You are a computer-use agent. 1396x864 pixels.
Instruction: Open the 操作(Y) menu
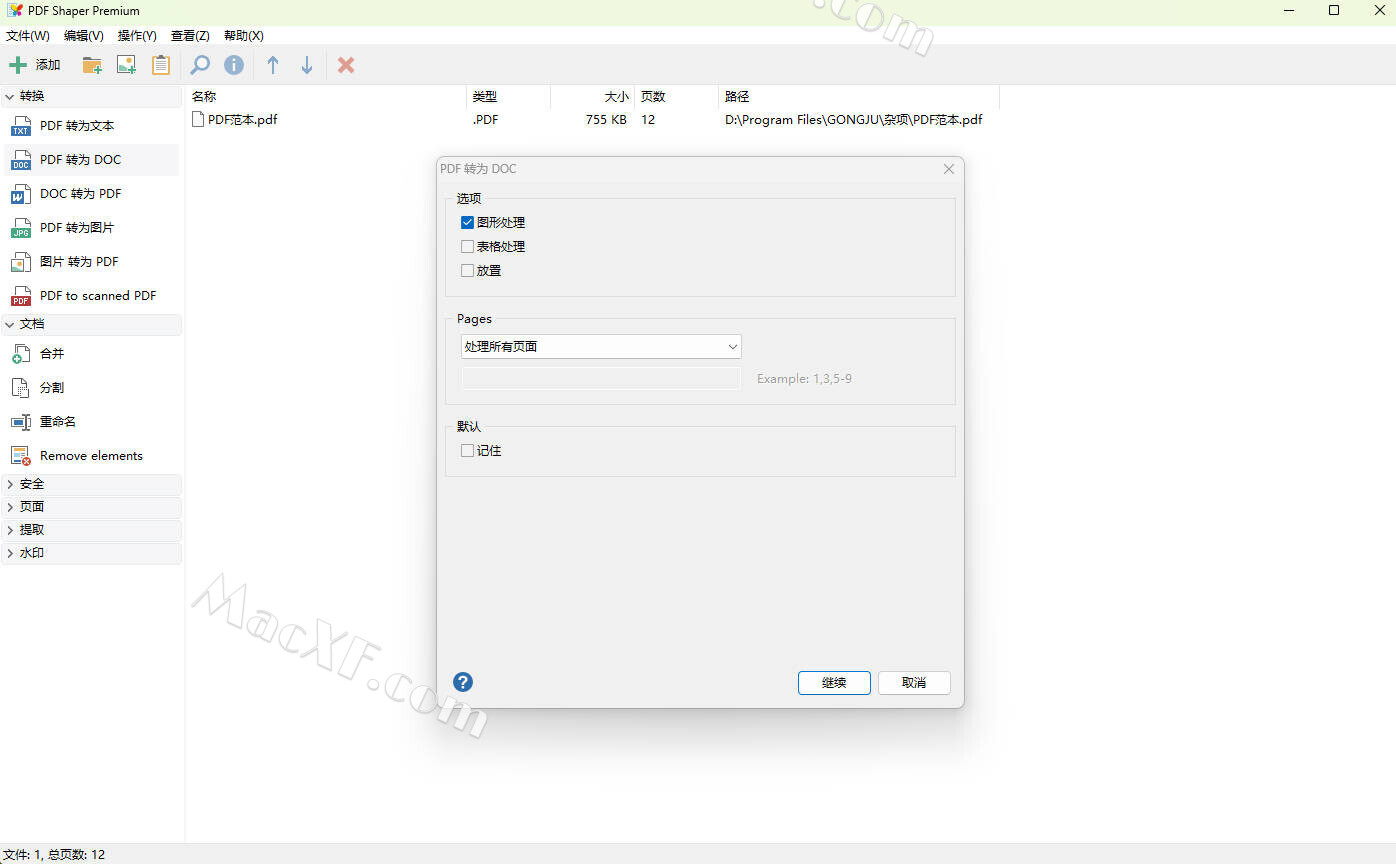coord(137,36)
